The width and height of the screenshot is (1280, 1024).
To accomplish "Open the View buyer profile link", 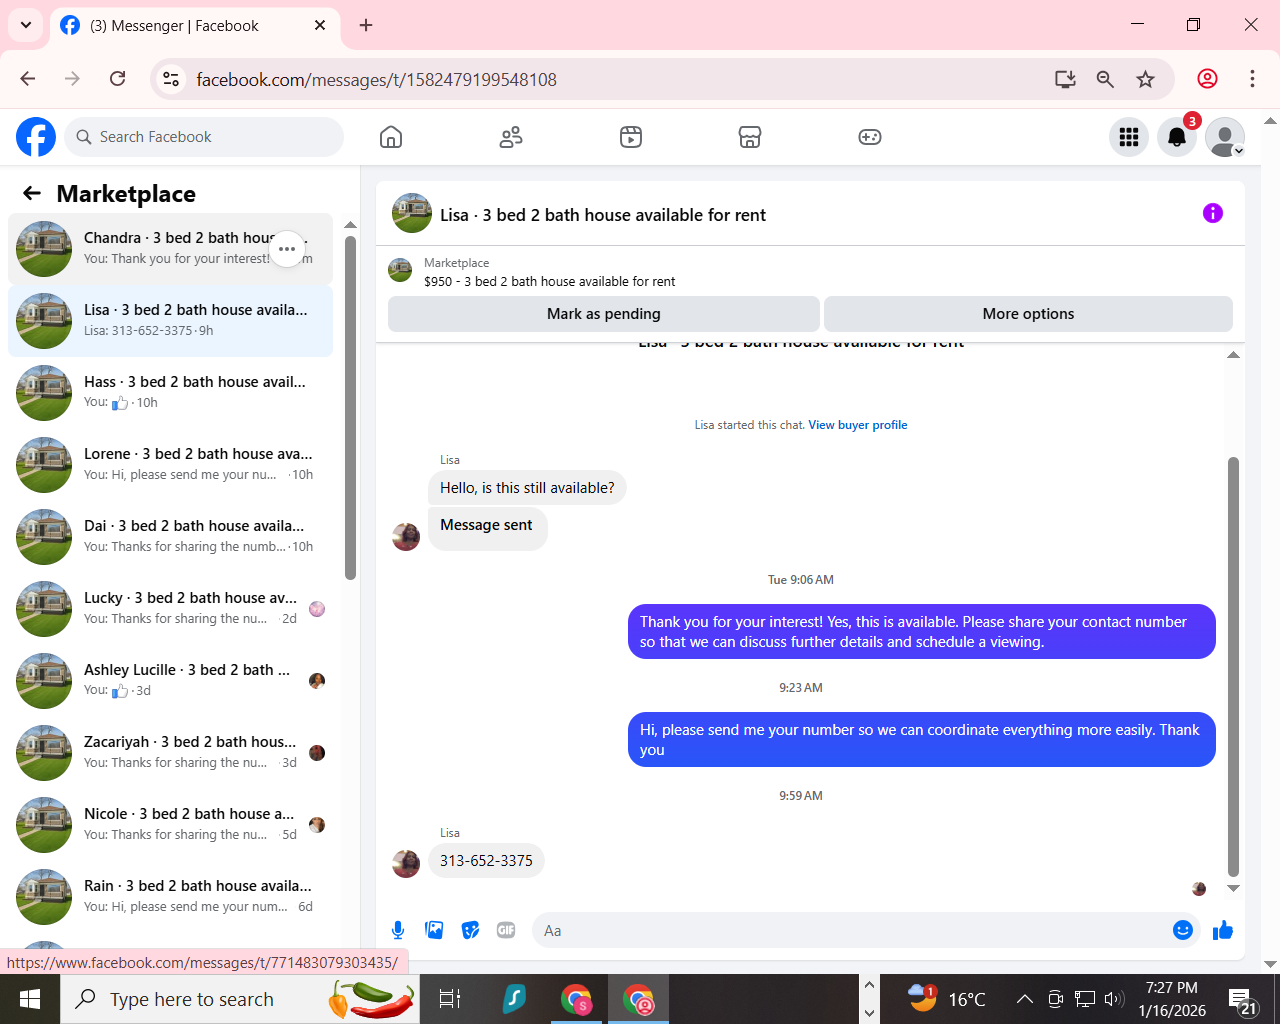I will (x=858, y=425).
